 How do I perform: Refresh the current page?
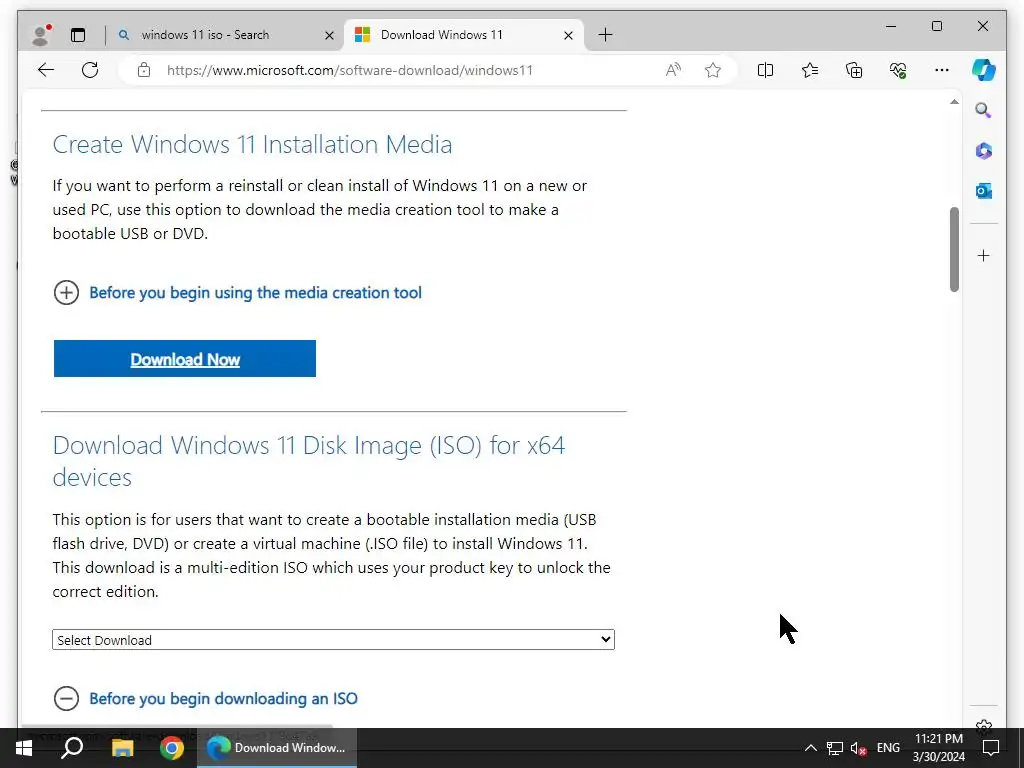tap(90, 70)
